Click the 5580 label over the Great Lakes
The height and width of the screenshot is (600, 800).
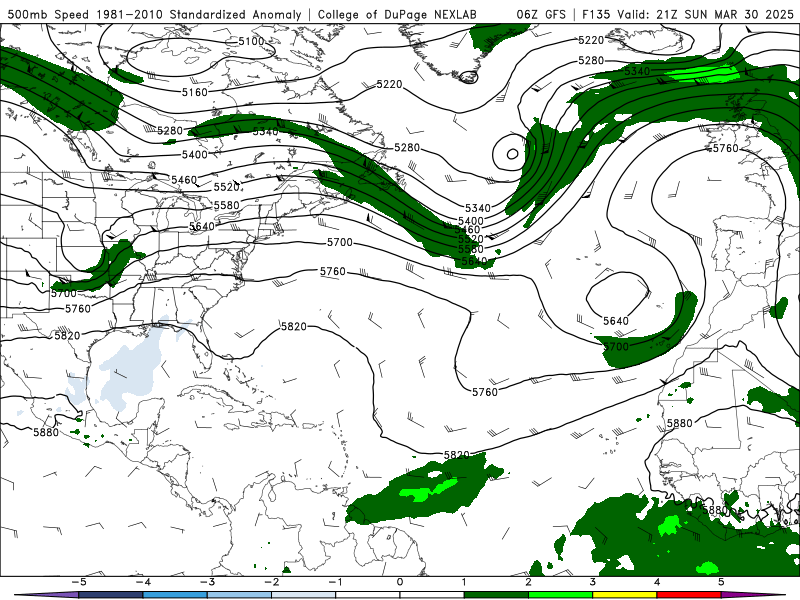tap(227, 205)
